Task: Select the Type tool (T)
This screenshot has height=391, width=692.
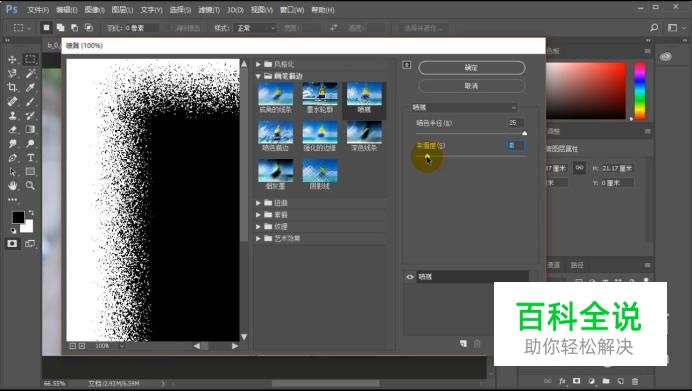Action: (30, 158)
